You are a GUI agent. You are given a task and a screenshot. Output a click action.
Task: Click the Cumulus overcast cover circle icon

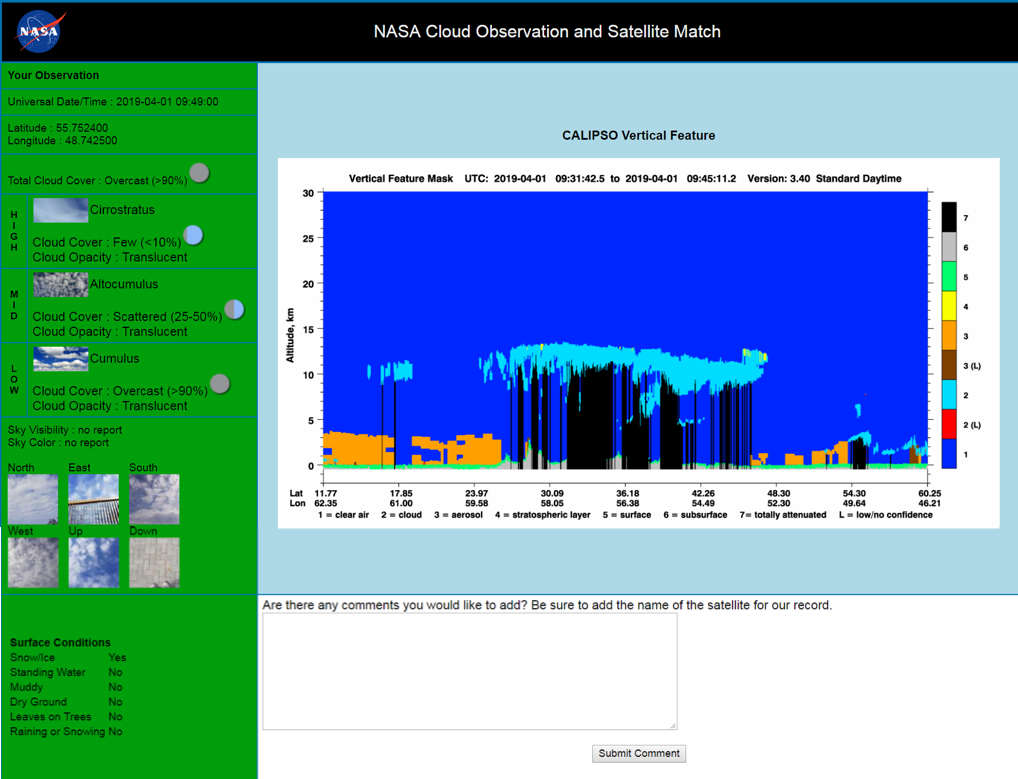(220, 384)
